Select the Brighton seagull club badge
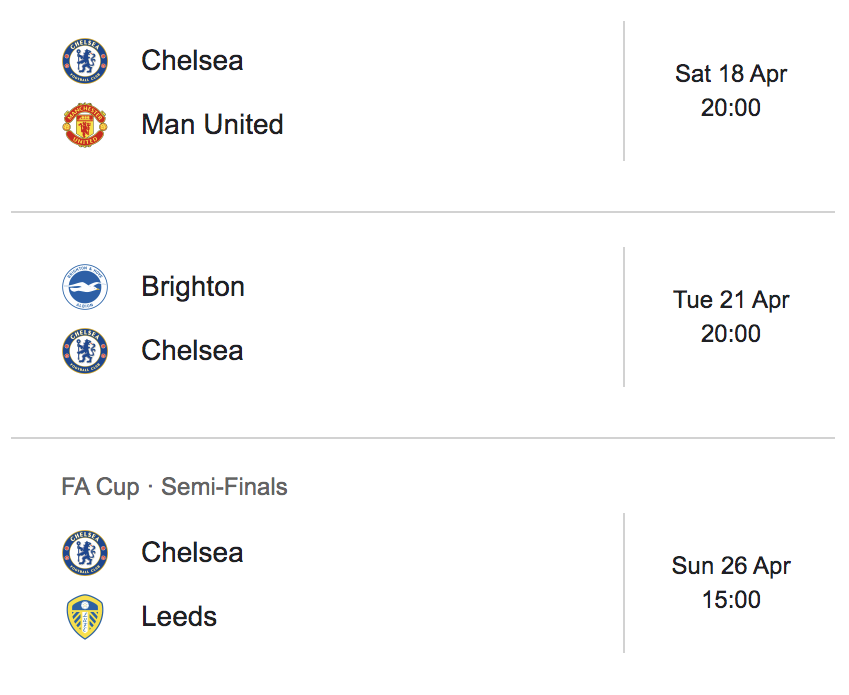 click(85, 287)
